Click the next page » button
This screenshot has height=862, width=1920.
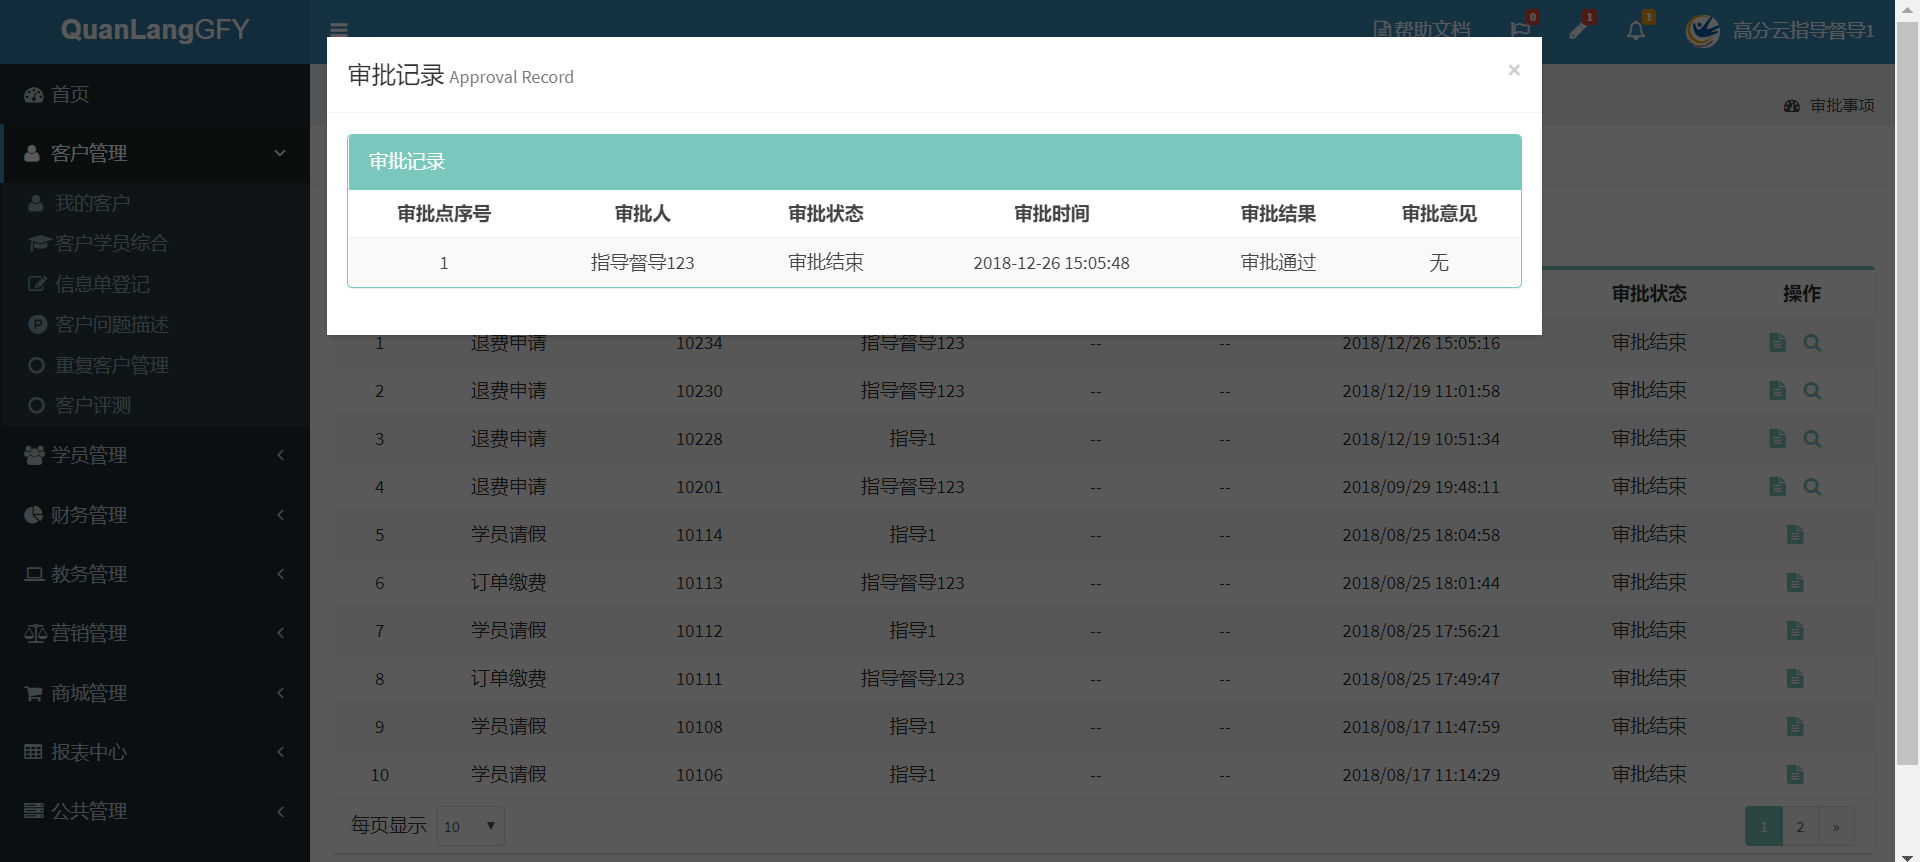point(1836,827)
